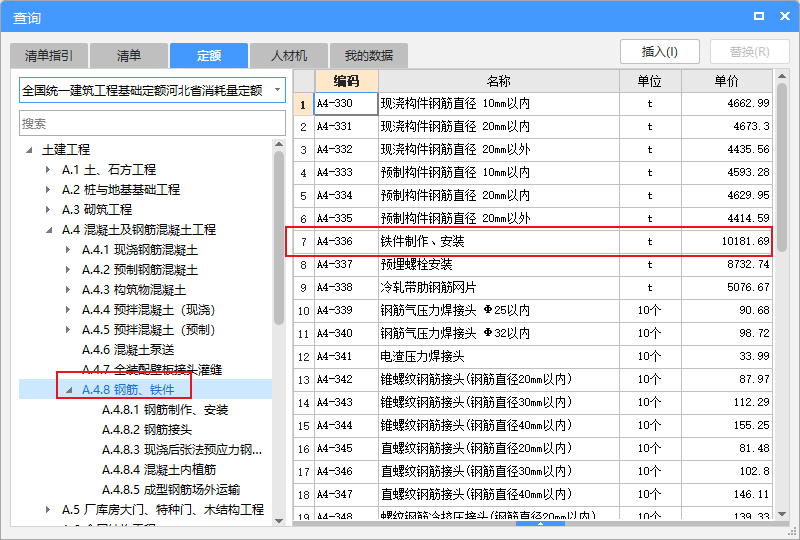
Task: Click tree panel scrollbar down arrow
Action: pos(279,521)
